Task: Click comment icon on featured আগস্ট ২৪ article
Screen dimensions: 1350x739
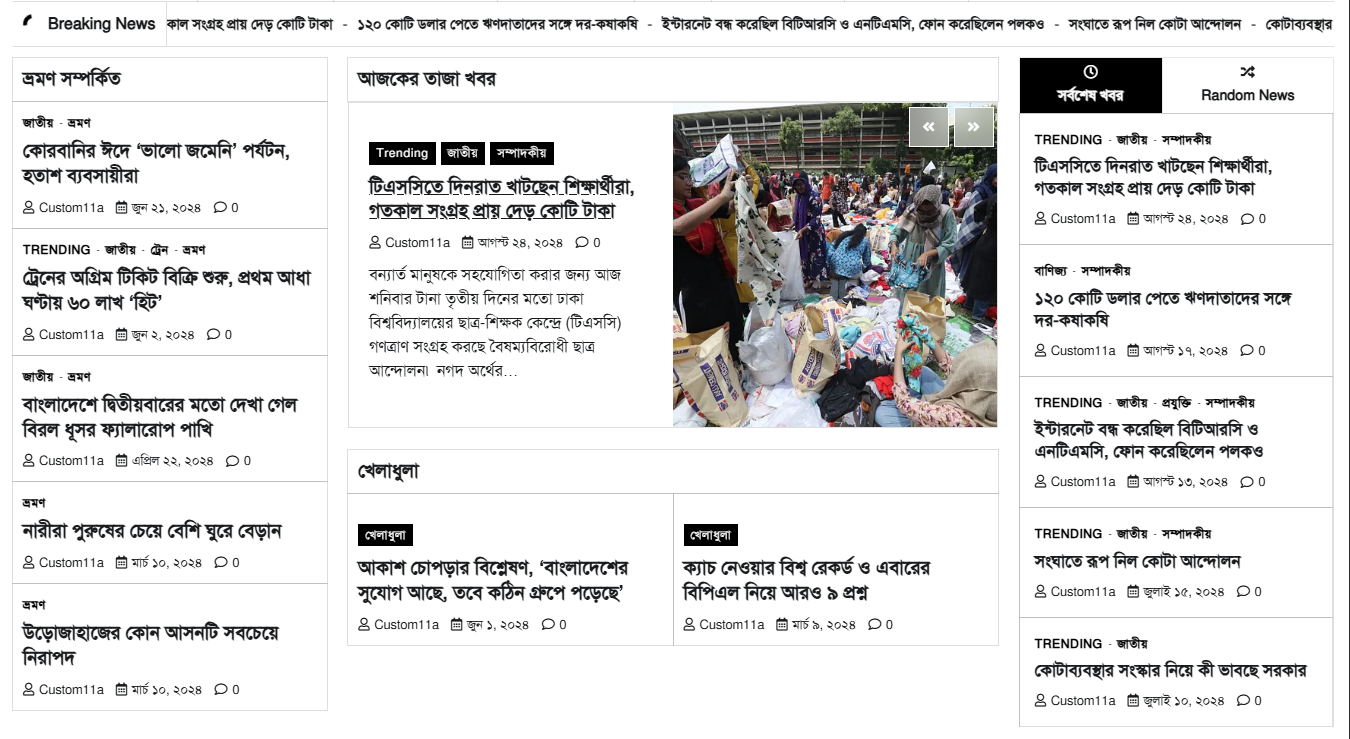Action: (x=582, y=243)
